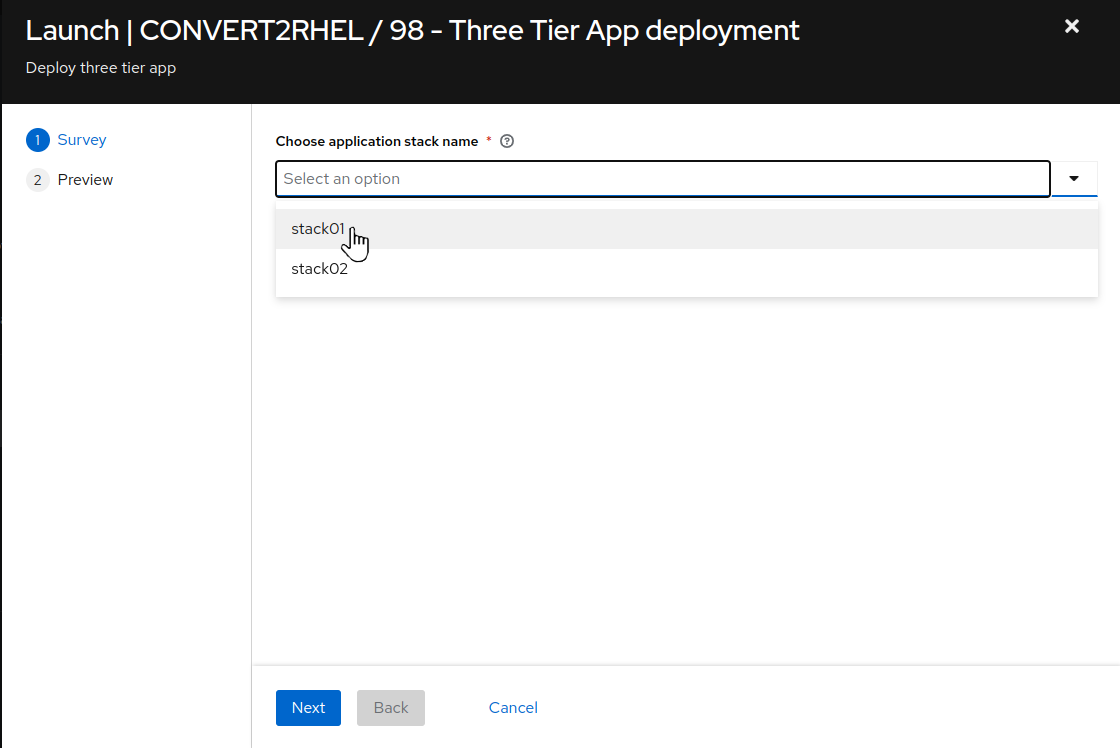Toggle the stack name dropdown arrow
The width and height of the screenshot is (1120, 748).
click(x=1074, y=179)
